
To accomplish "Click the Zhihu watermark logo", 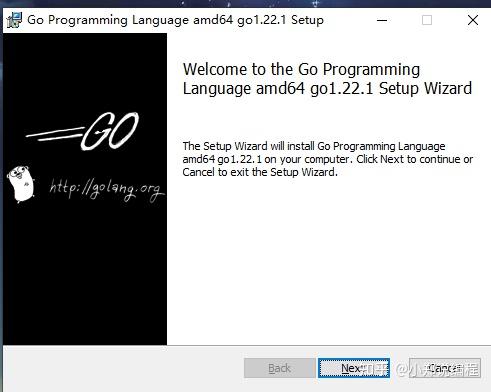I will [375, 369].
